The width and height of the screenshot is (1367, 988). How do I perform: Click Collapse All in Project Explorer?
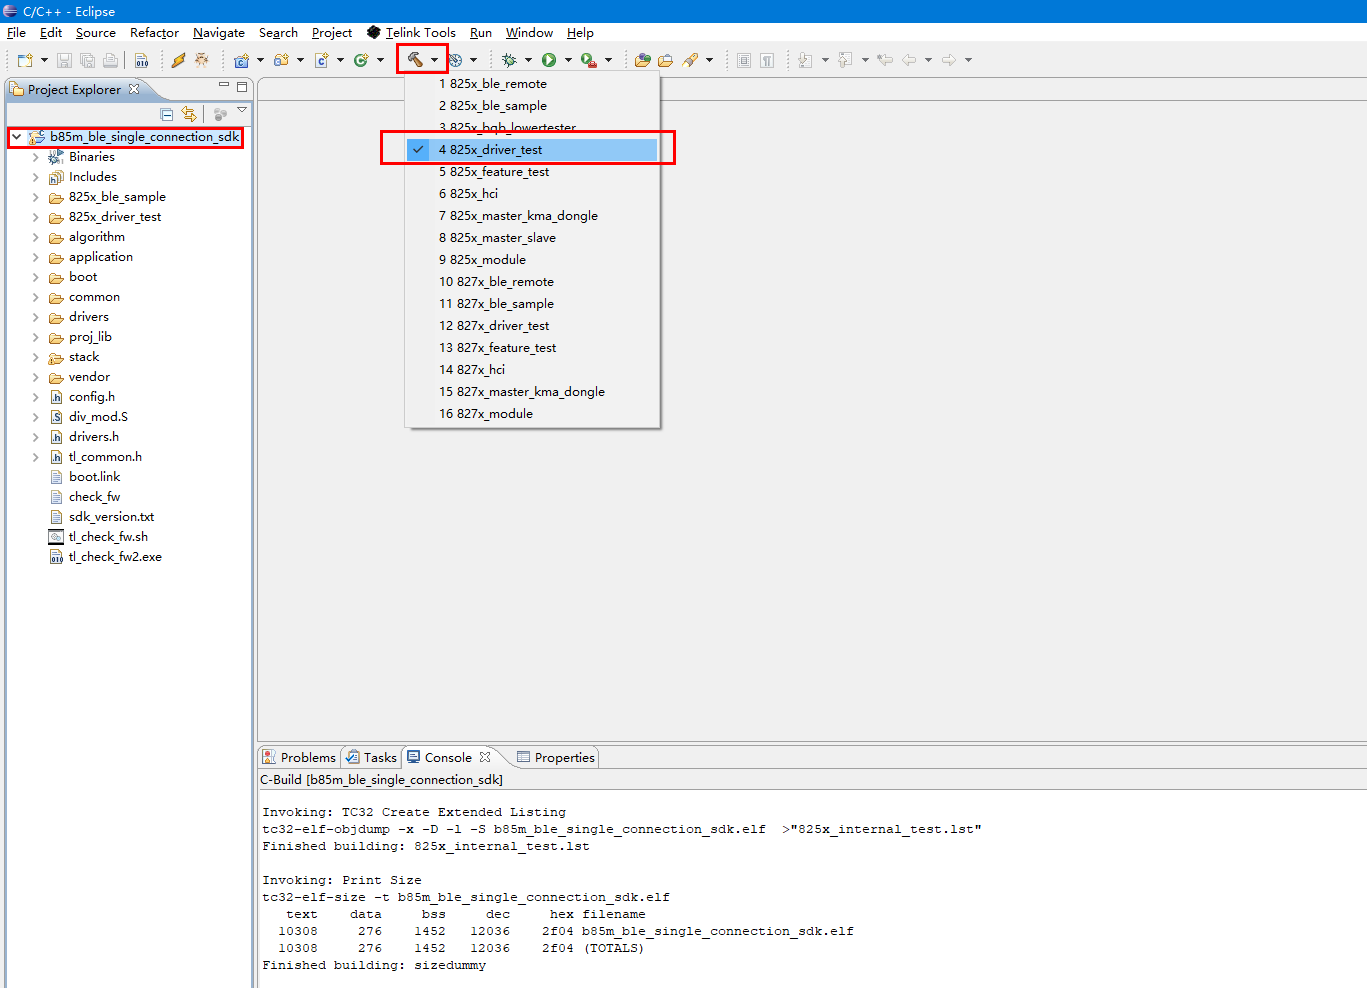point(167,114)
